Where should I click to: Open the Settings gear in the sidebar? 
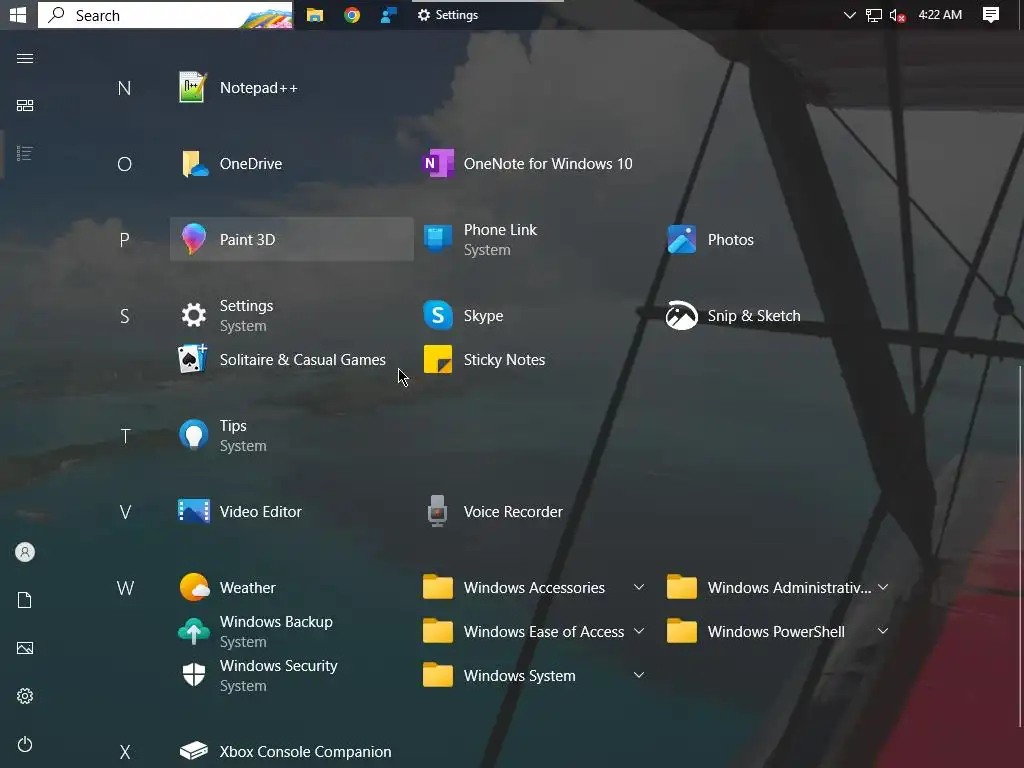point(25,696)
